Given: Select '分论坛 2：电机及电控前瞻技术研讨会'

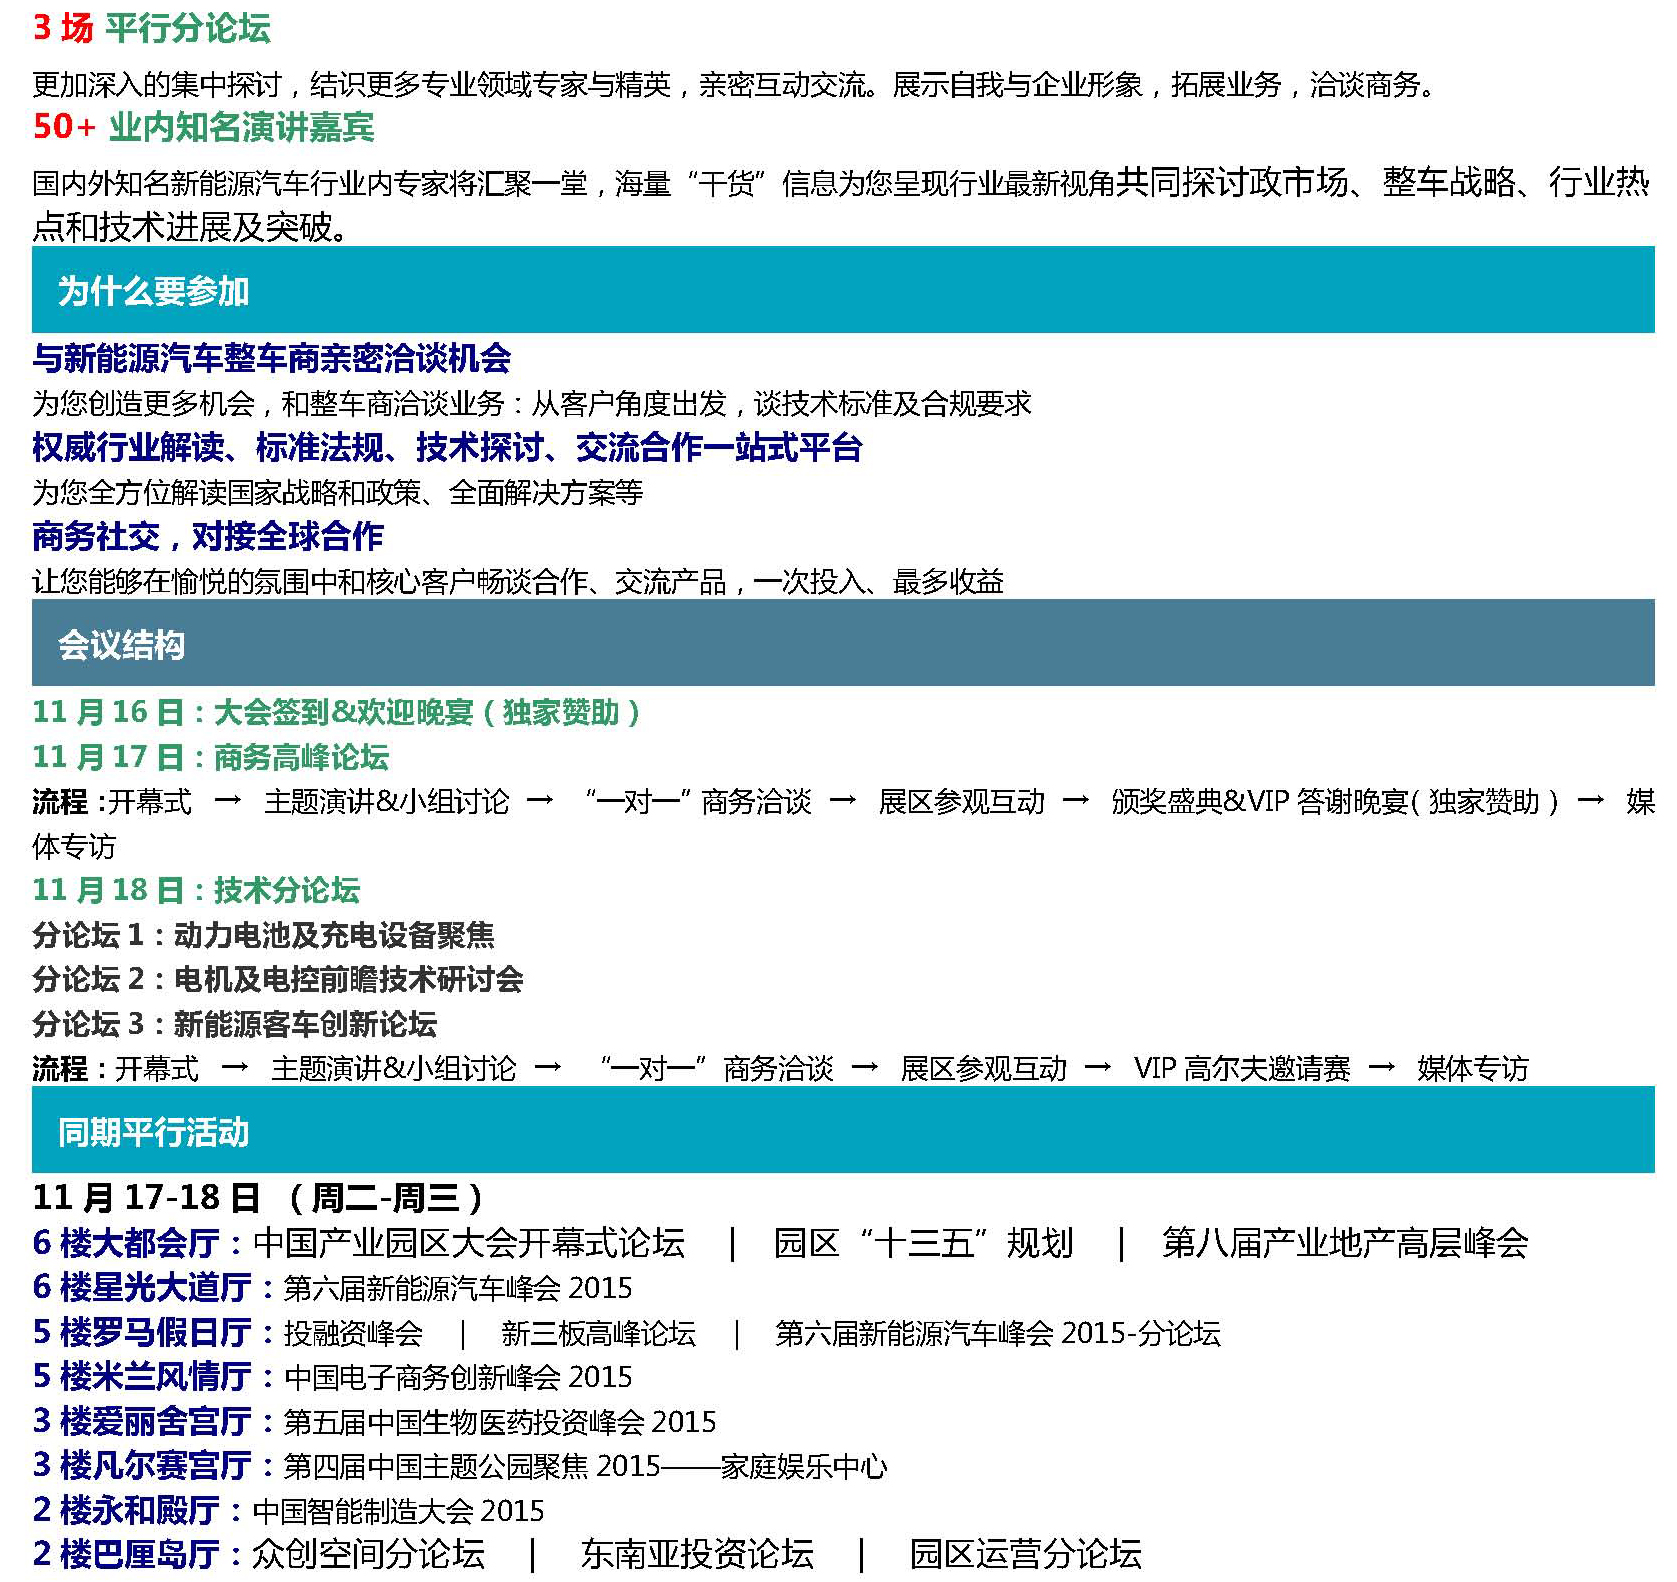Looking at the screenshot, I should pyautogui.click(x=277, y=979).
